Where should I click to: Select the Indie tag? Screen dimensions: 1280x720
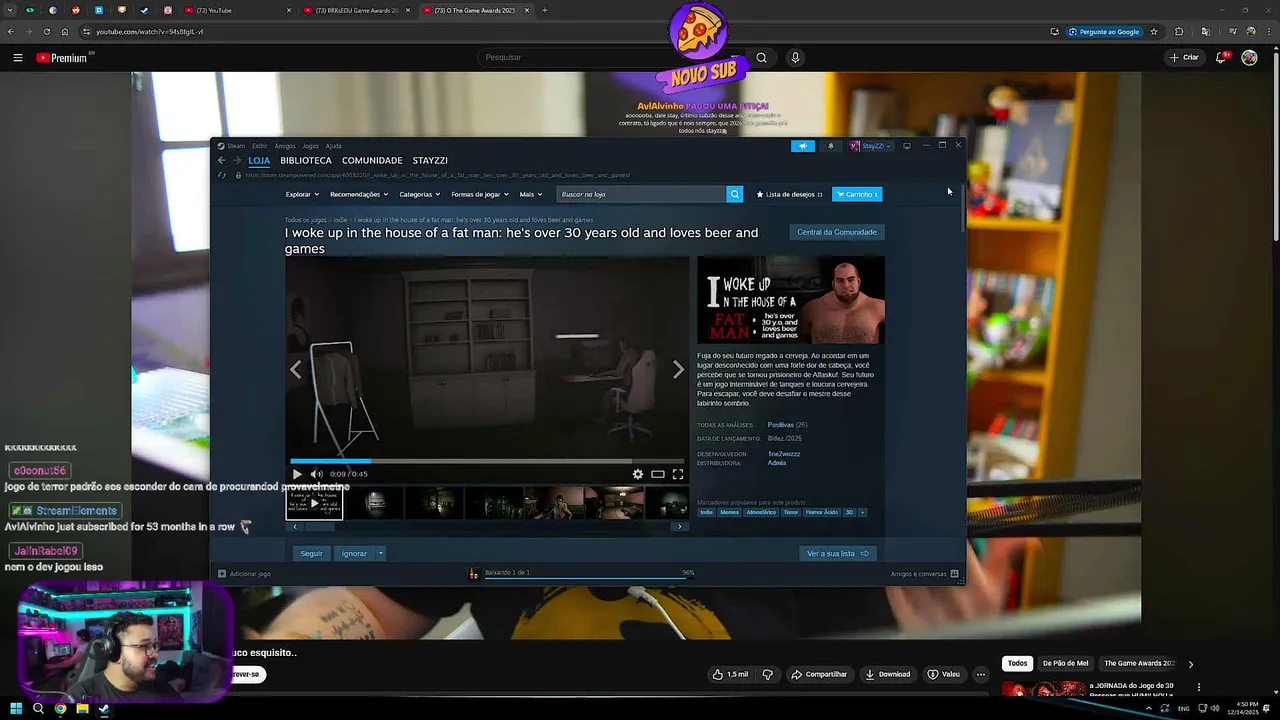coord(707,512)
